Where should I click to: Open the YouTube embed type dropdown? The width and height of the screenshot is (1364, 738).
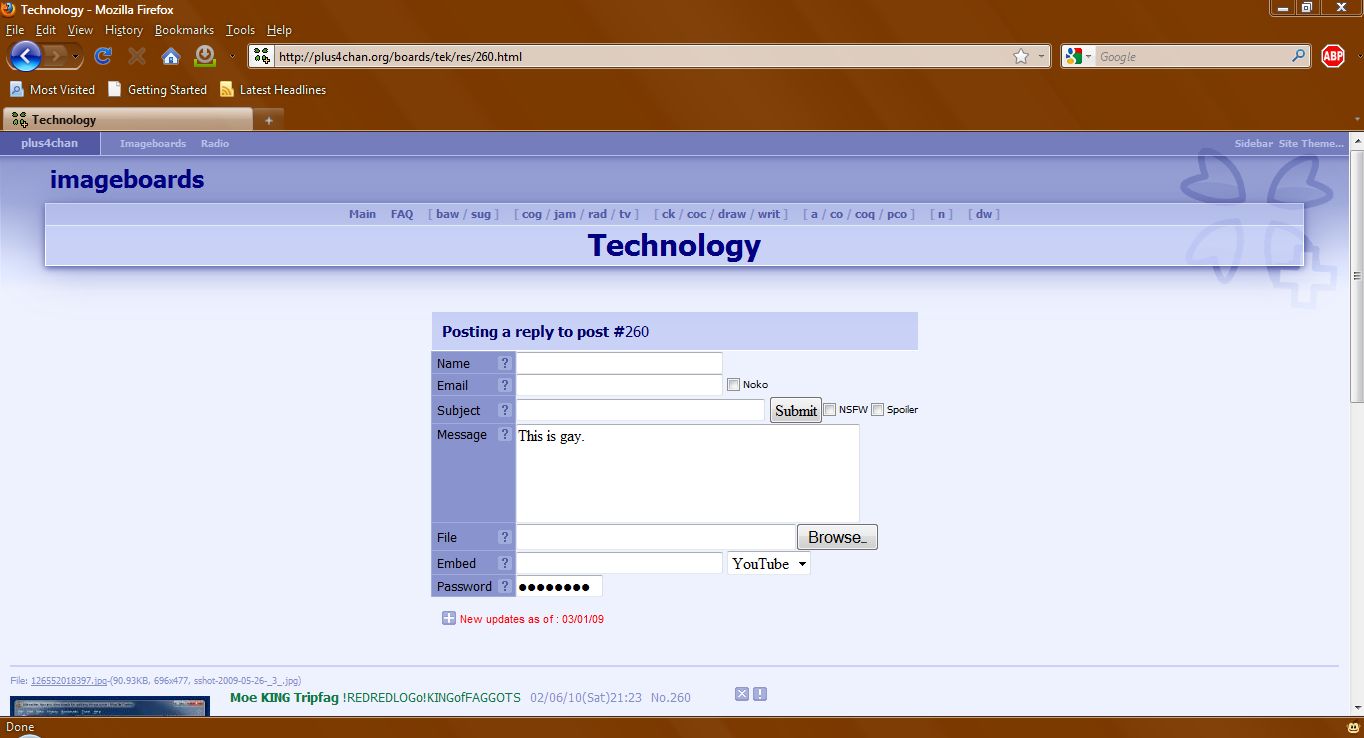(768, 564)
